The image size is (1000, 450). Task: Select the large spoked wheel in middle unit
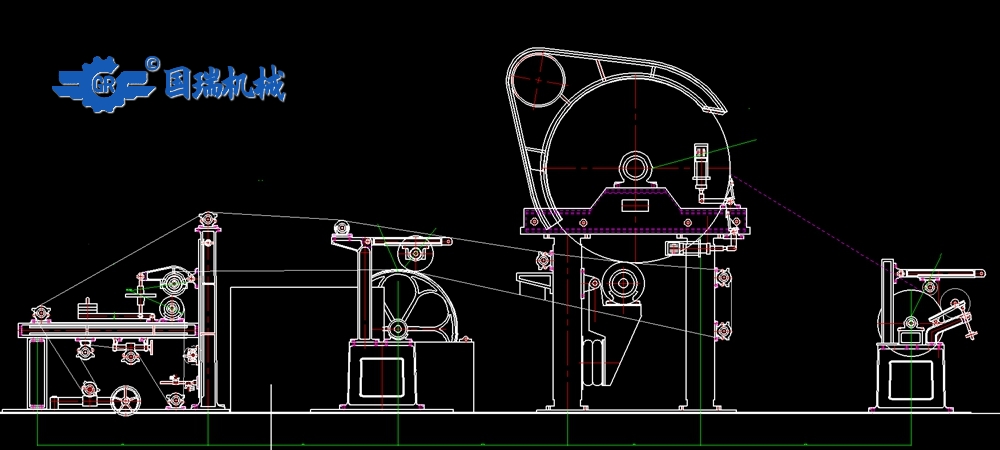click(398, 325)
